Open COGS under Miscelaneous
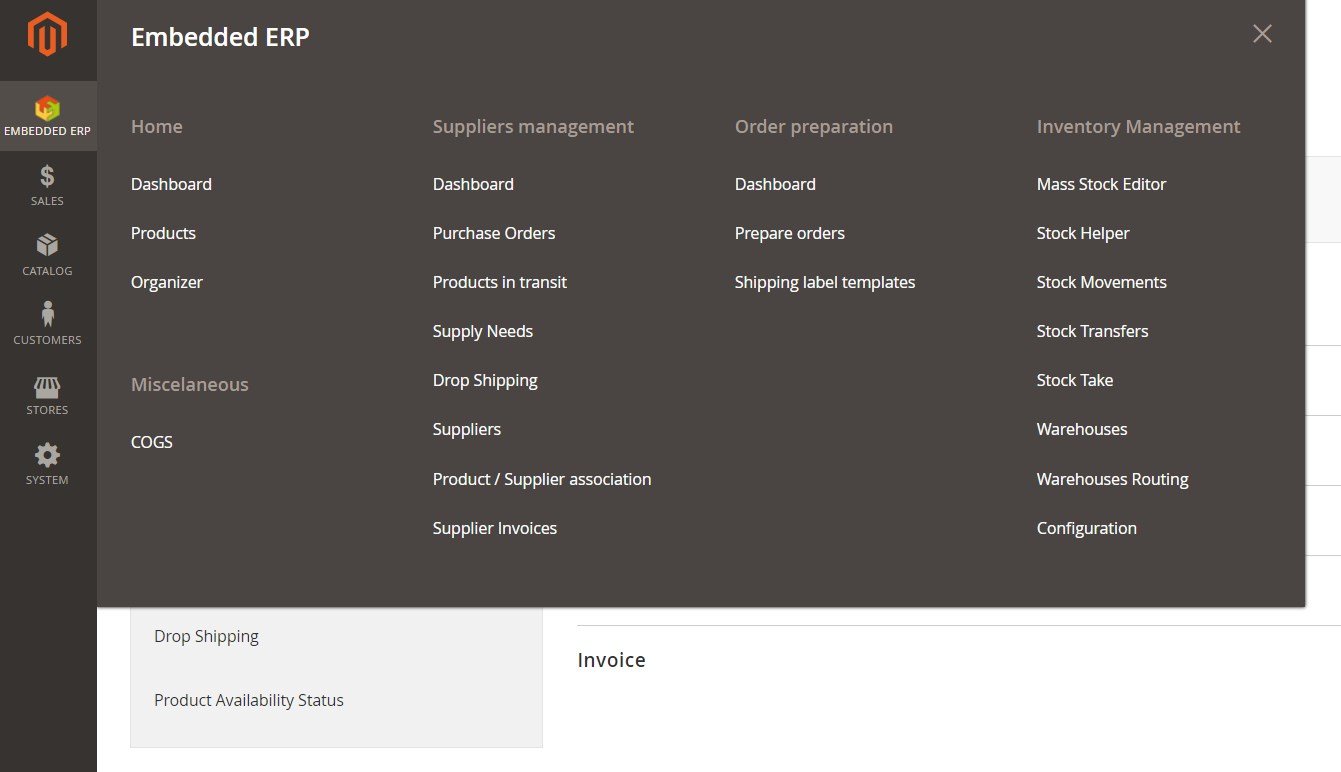Image resolution: width=1341 pixels, height=772 pixels. point(152,442)
